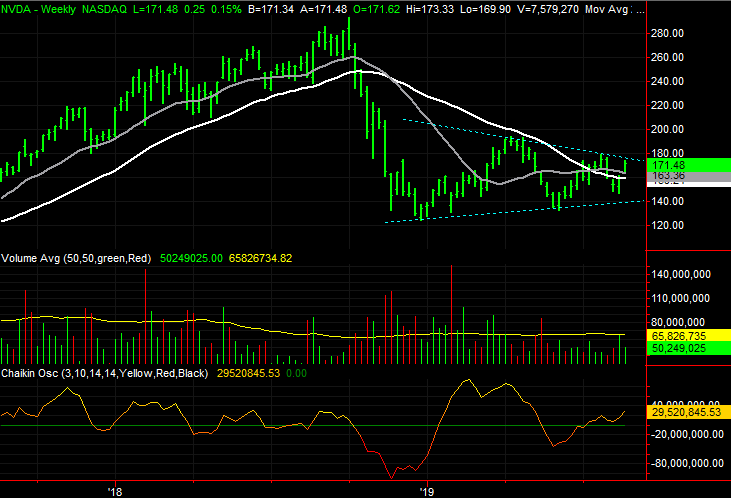Click the 140,000,000 volume axis label
The height and width of the screenshot is (498, 731).
point(681,274)
